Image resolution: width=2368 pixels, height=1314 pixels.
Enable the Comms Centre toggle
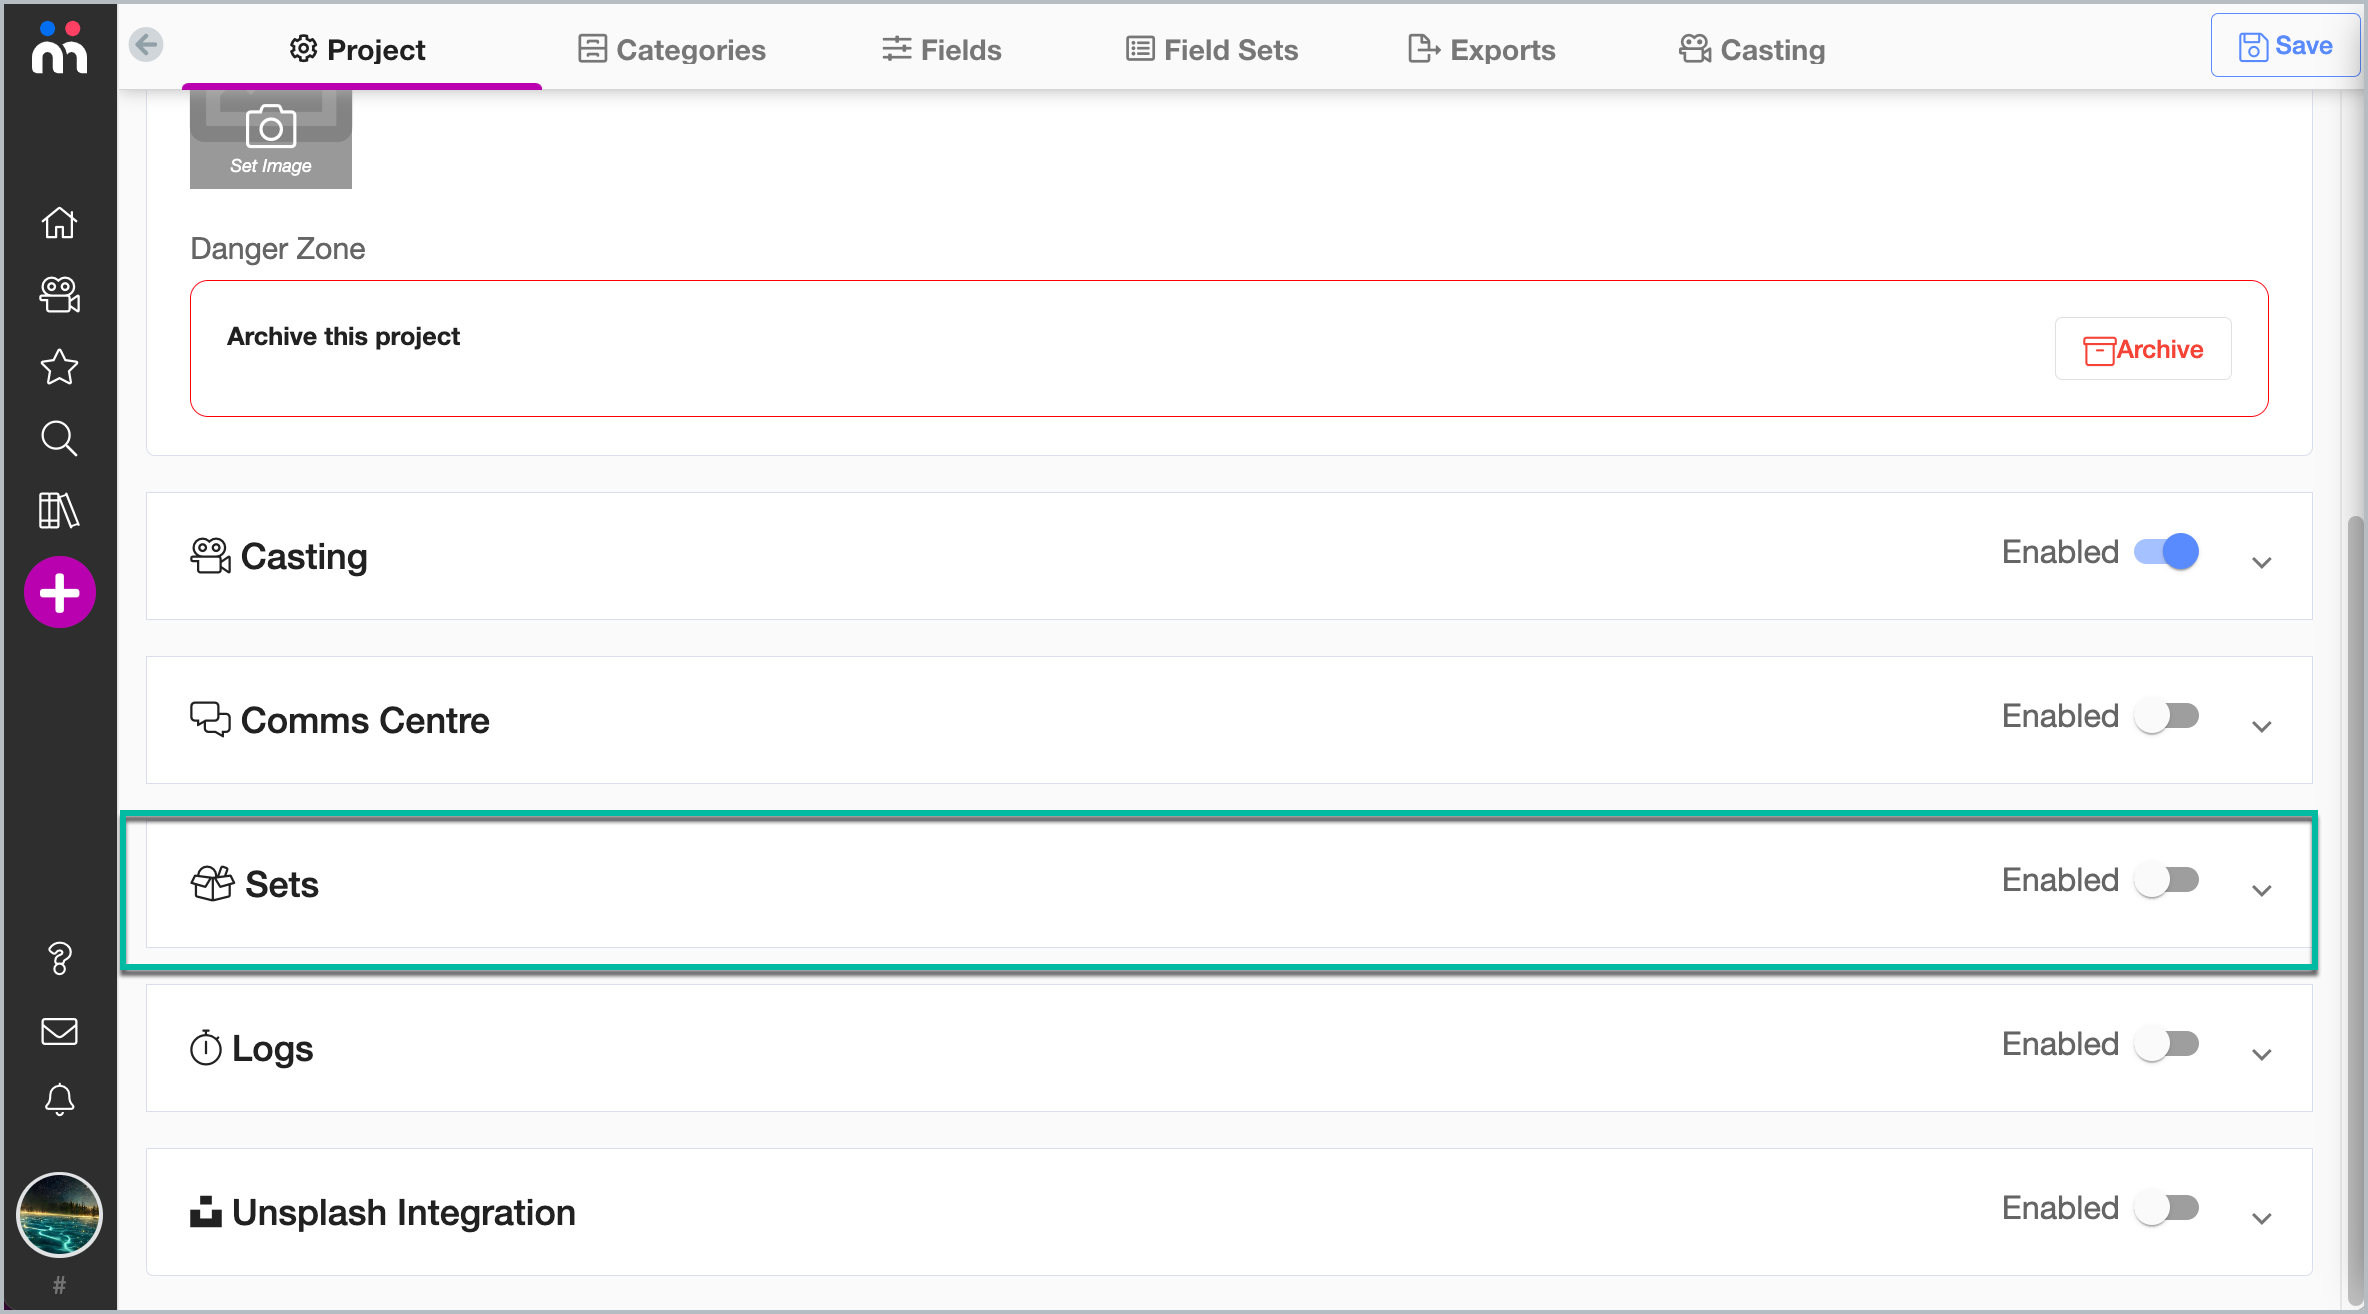[x=2166, y=716]
